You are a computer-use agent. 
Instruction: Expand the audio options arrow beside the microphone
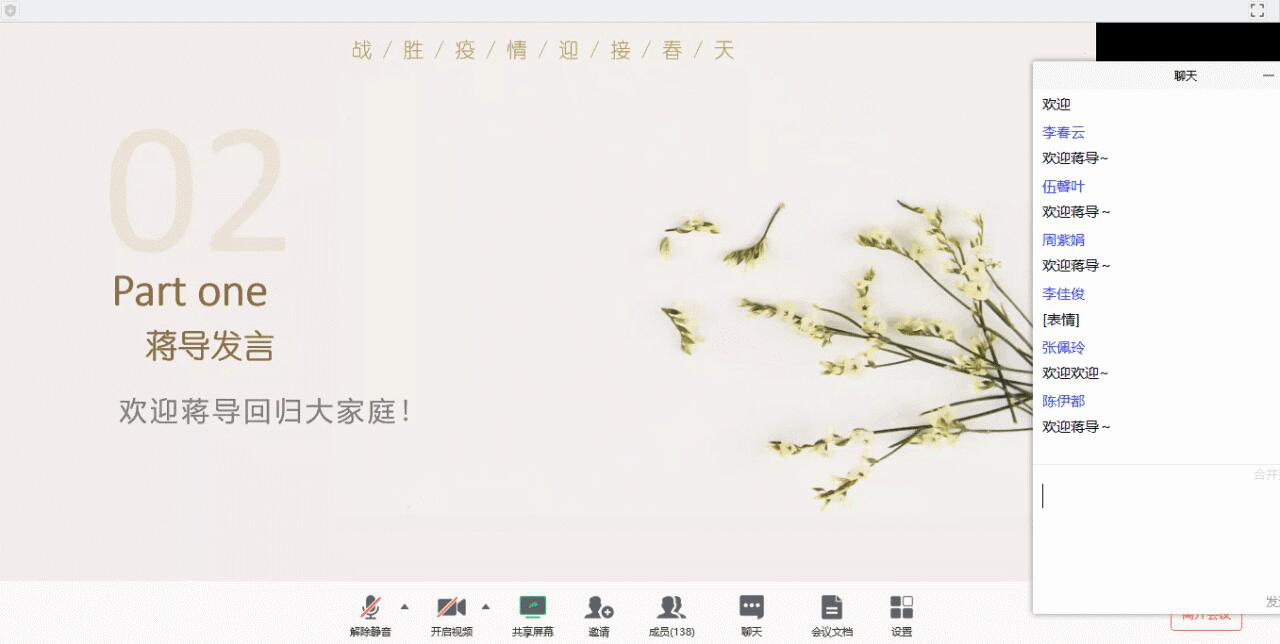click(405, 606)
